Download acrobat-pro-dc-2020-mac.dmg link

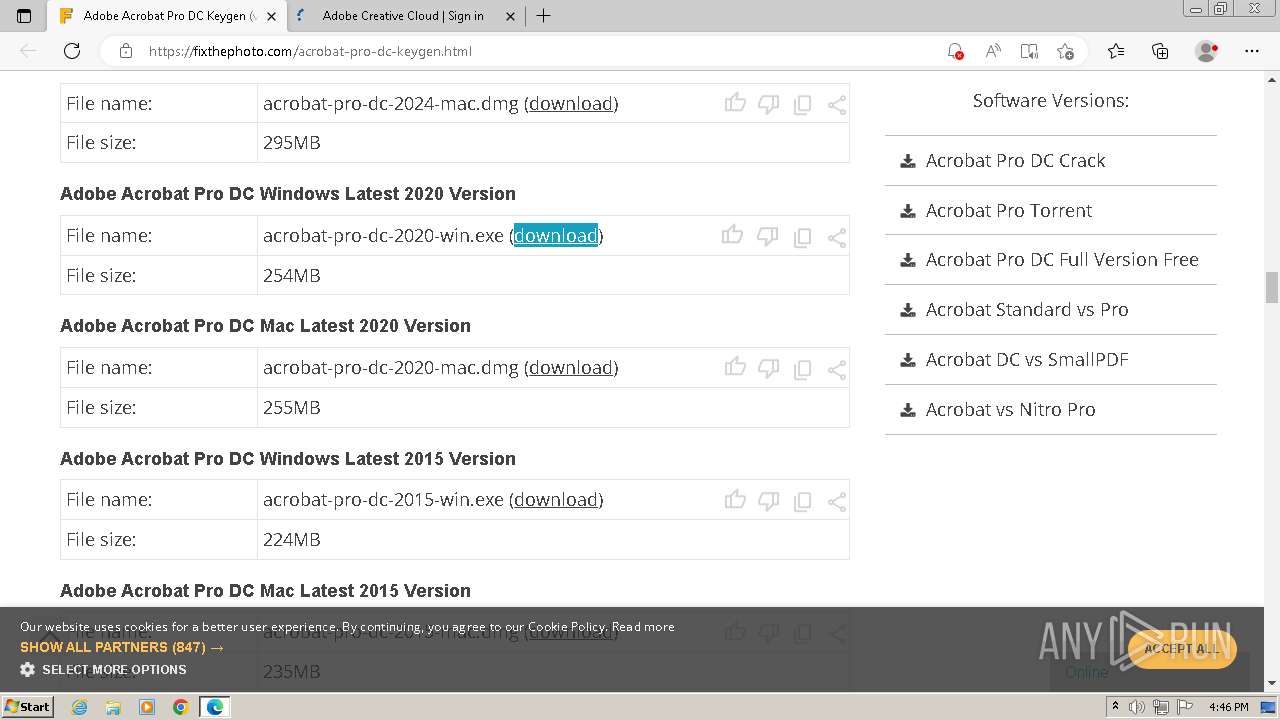571,367
